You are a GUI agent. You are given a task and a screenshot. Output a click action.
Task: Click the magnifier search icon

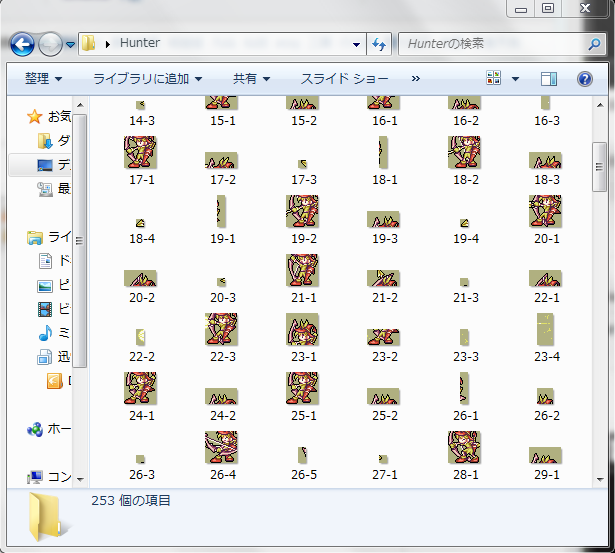coord(595,44)
